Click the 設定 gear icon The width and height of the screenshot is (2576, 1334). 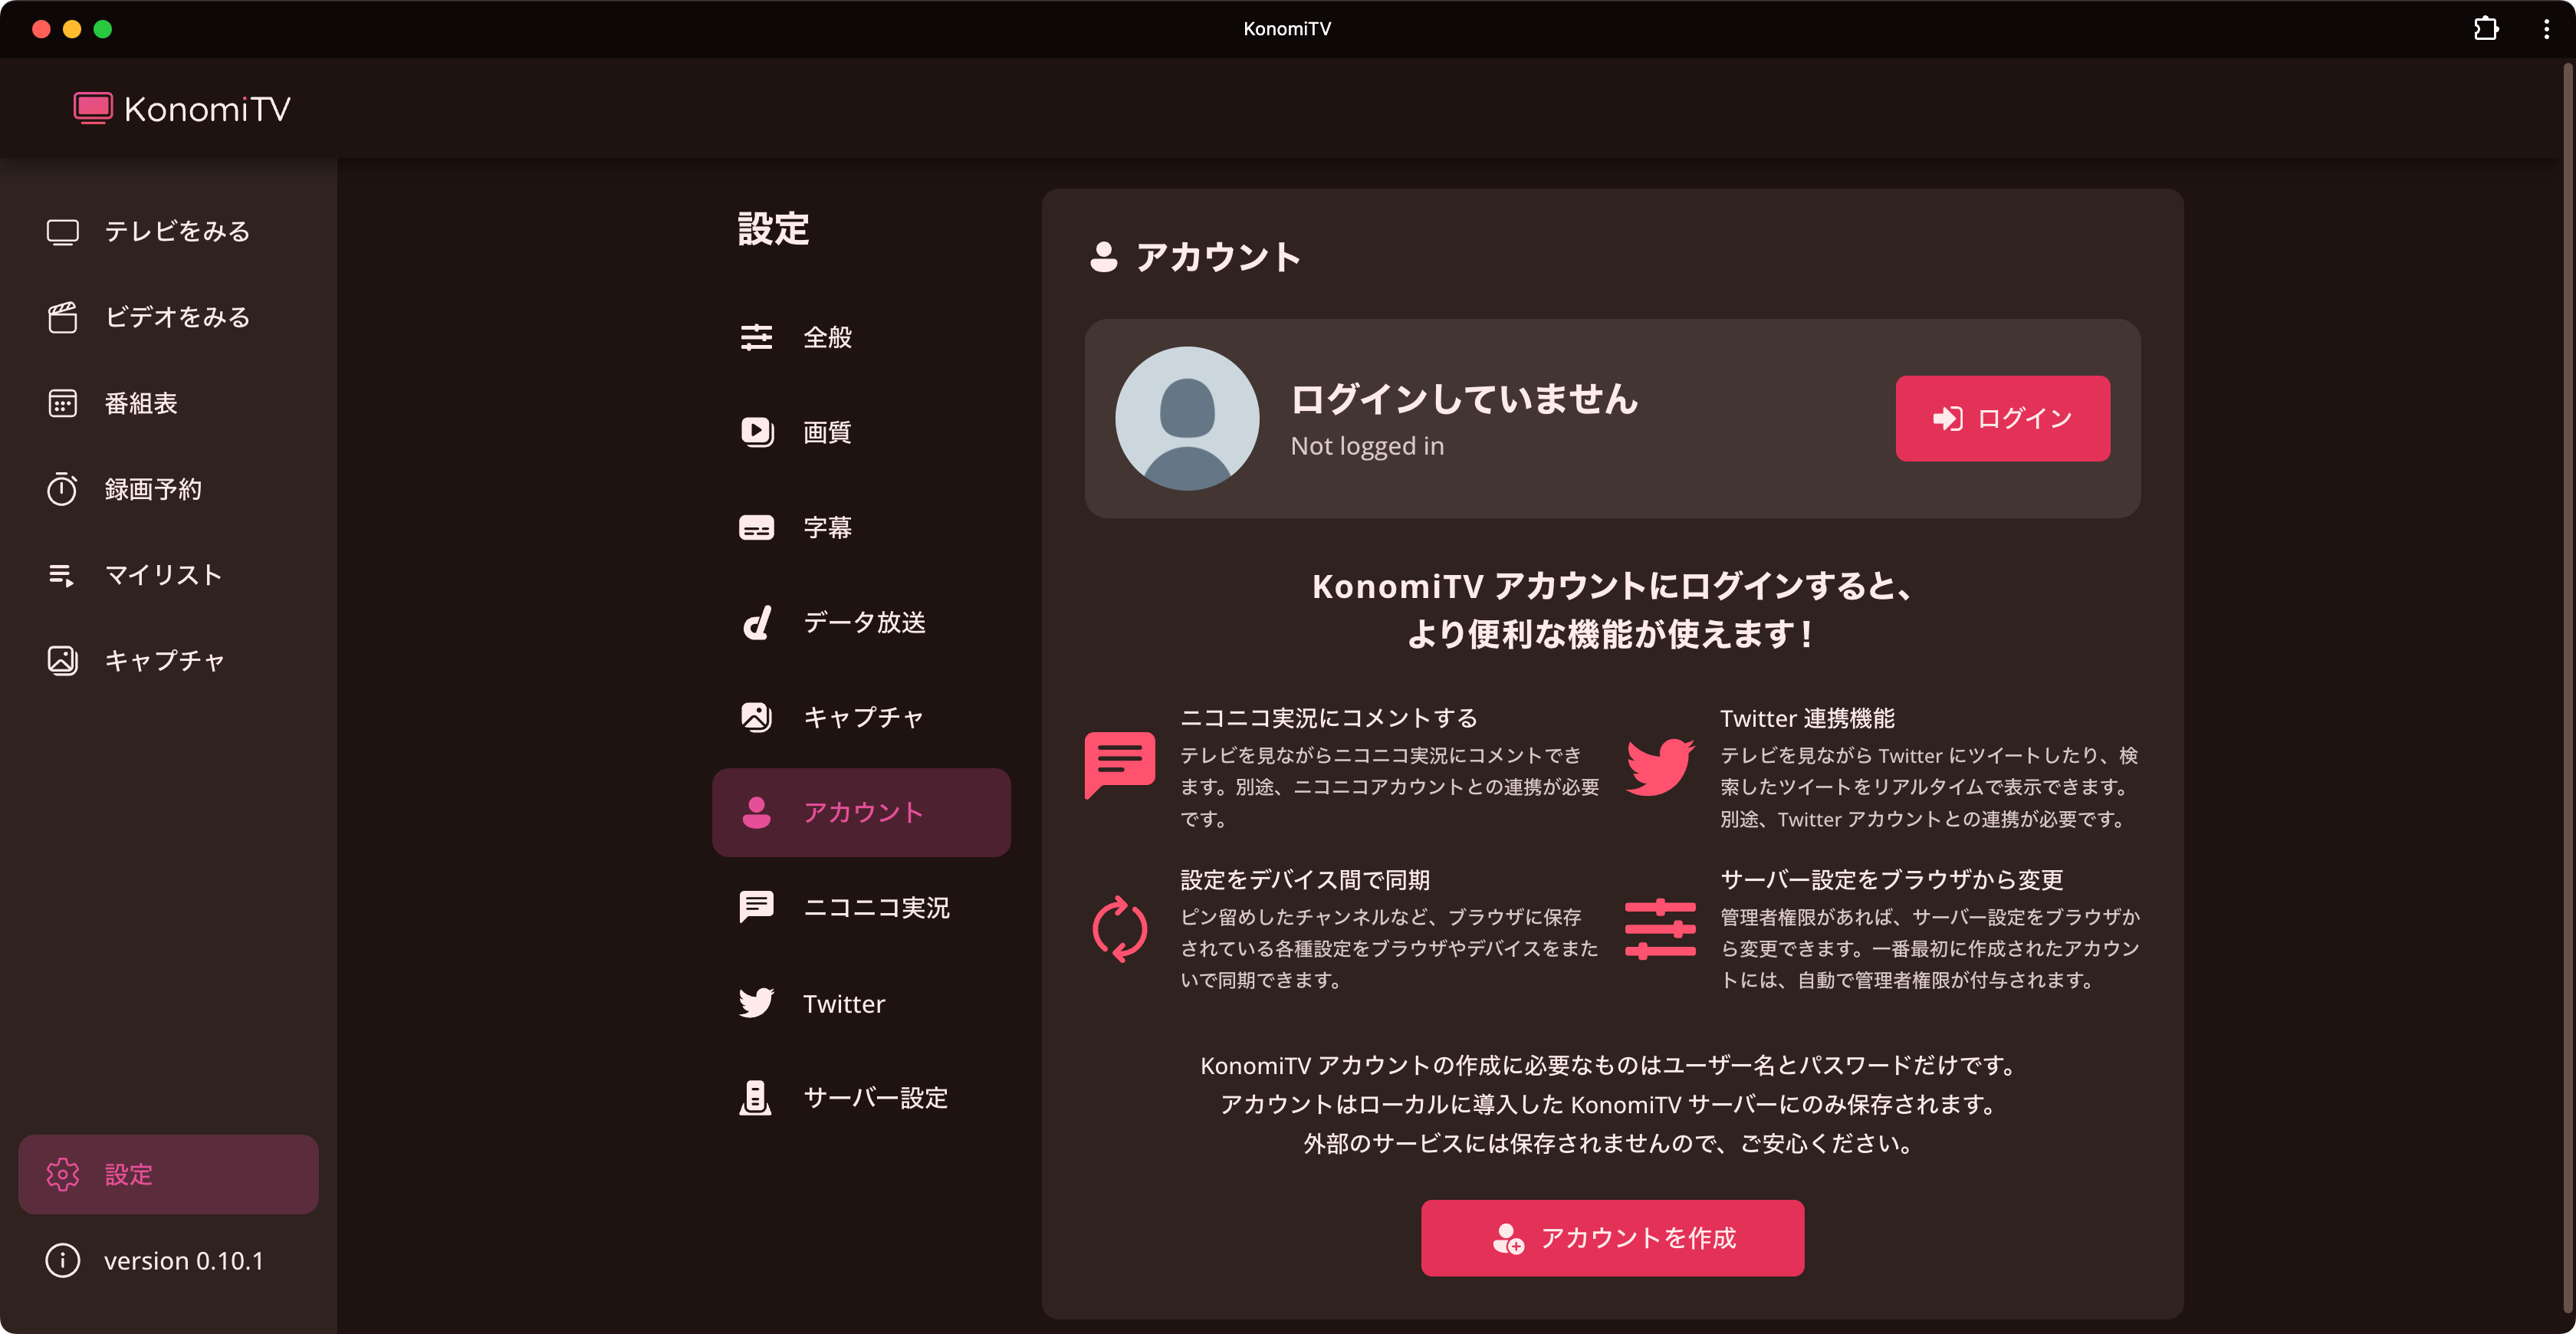coord(62,1174)
